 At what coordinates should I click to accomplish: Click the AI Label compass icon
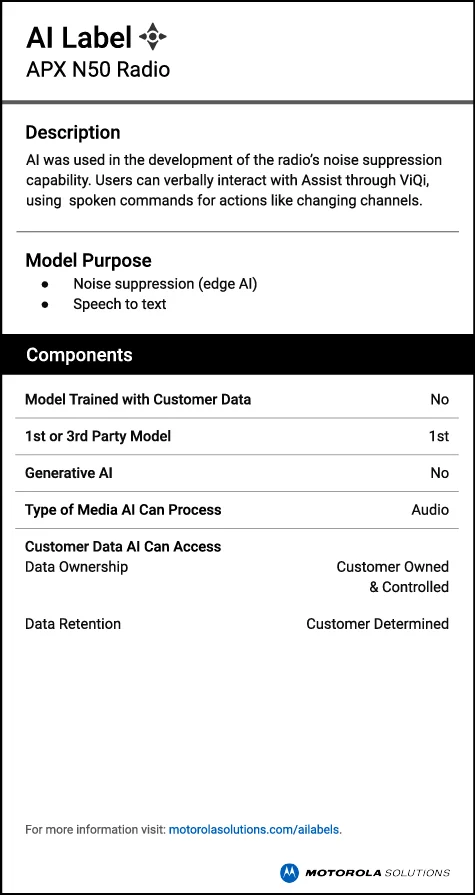pos(152,37)
